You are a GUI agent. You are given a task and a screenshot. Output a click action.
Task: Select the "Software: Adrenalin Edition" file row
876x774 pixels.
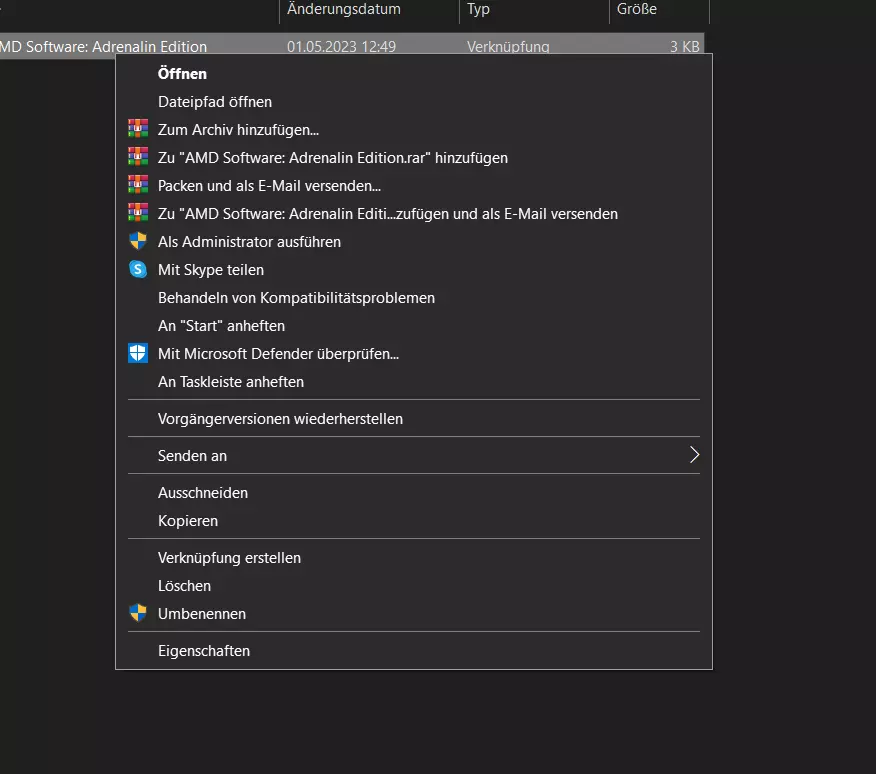pos(352,44)
